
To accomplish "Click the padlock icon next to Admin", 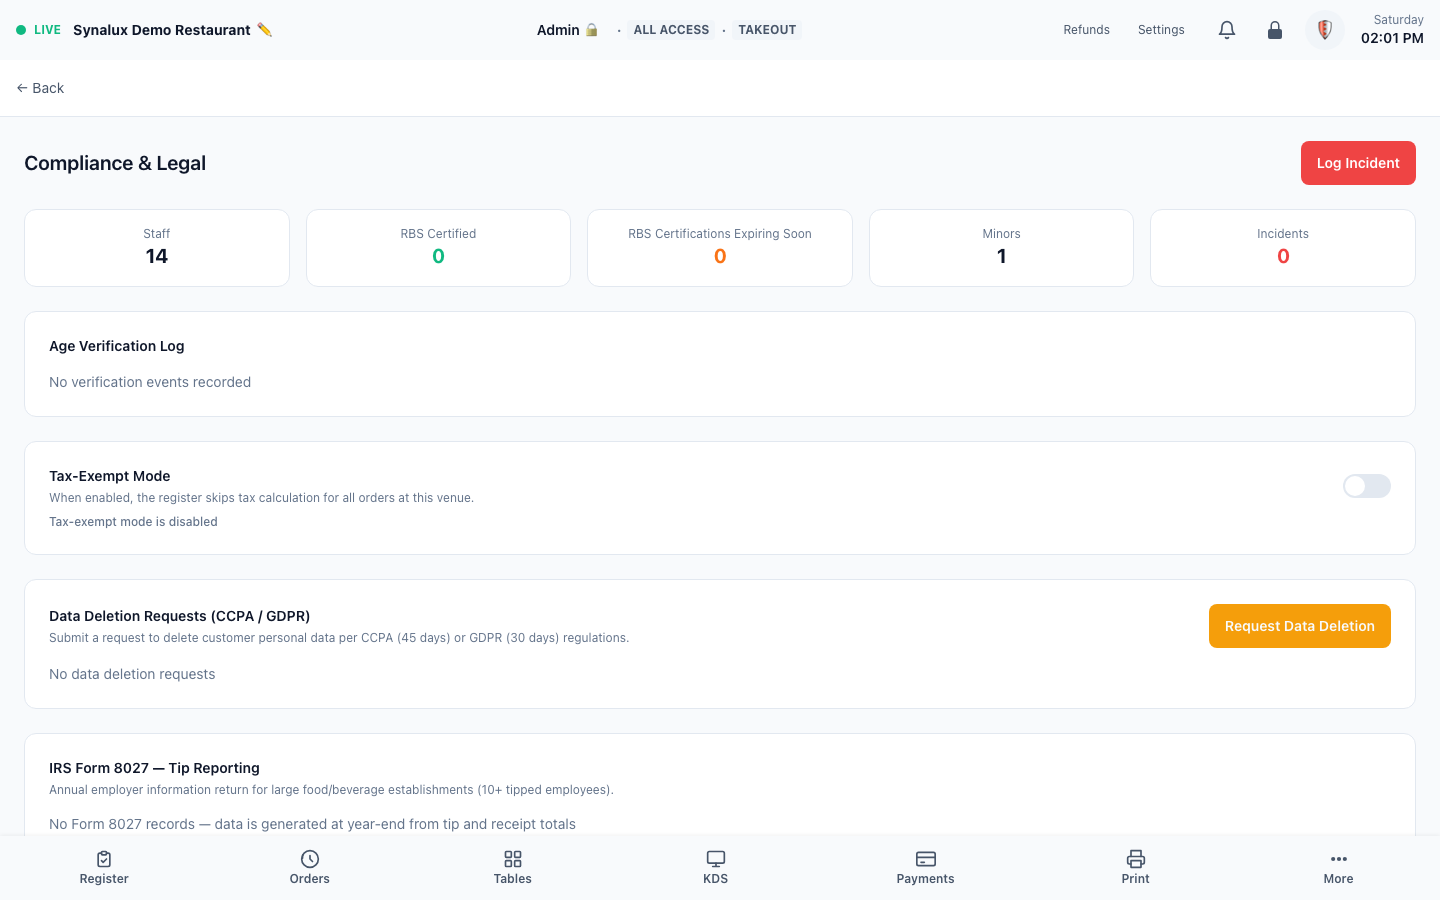I will (592, 30).
